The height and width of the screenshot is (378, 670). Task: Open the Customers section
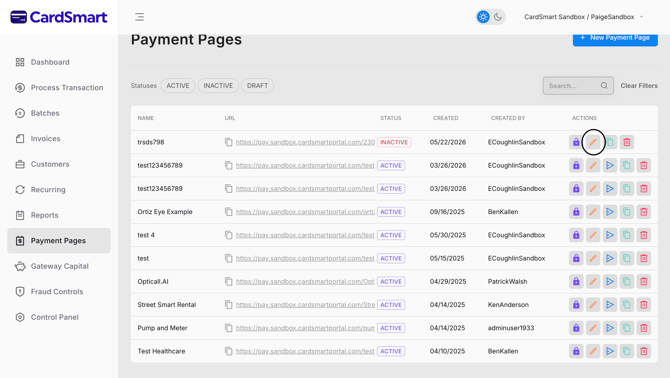coord(59,164)
